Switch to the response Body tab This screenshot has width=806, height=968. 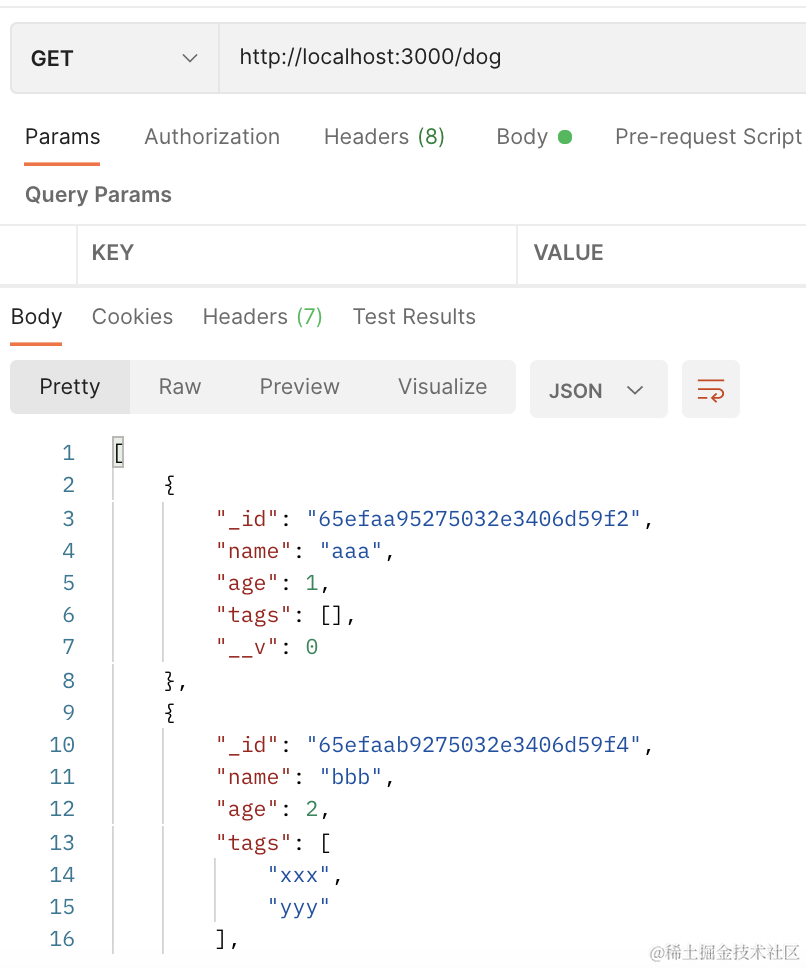click(x=37, y=317)
